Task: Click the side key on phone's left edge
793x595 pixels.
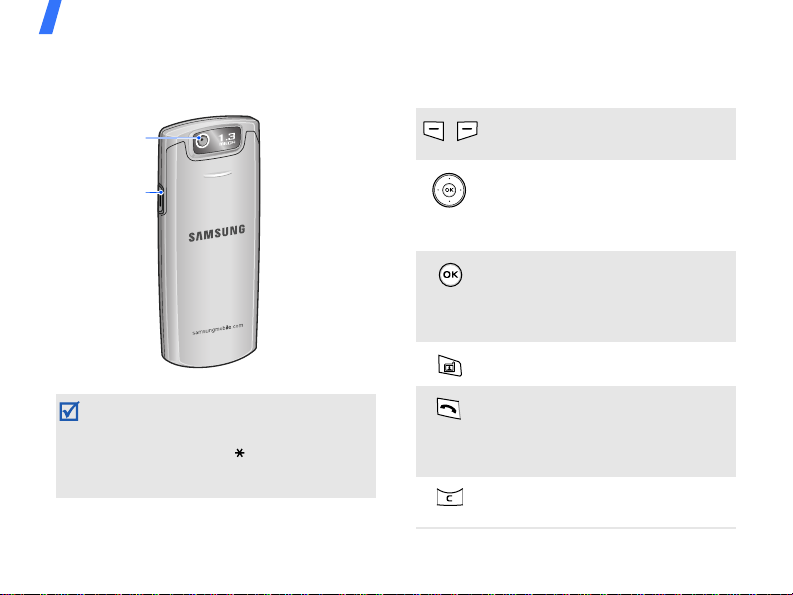Action: pos(161,199)
